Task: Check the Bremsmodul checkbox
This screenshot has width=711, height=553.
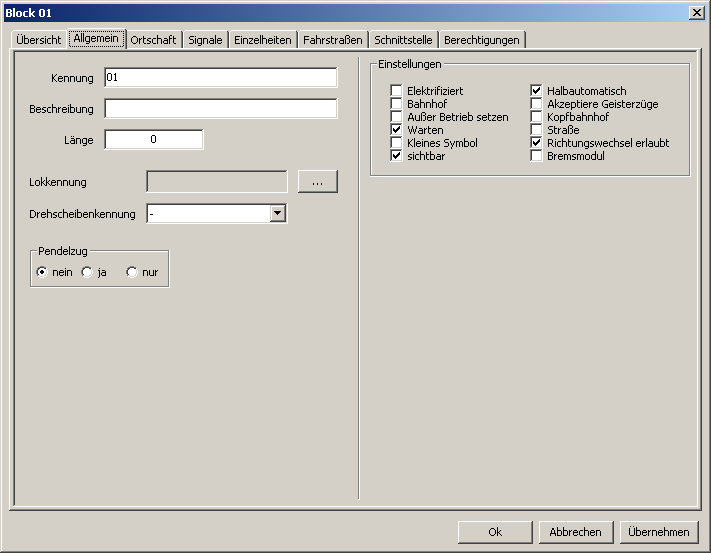Action: 537,156
